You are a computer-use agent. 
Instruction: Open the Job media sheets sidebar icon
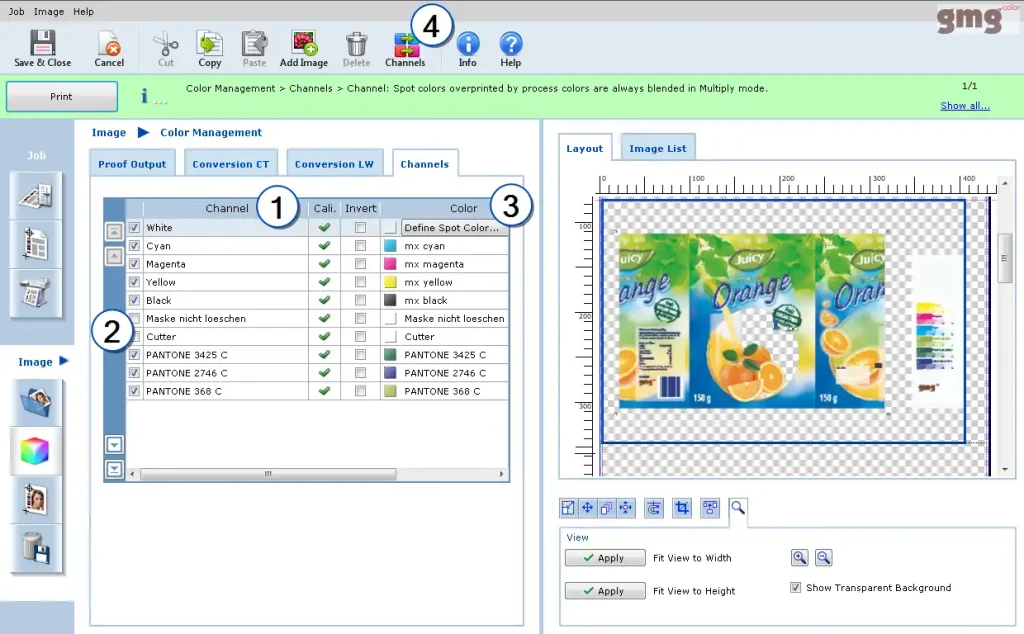[36, 196]
